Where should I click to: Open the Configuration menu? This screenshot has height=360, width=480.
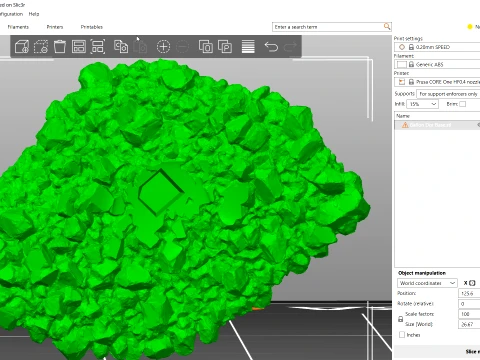click(x=11, y=14)
